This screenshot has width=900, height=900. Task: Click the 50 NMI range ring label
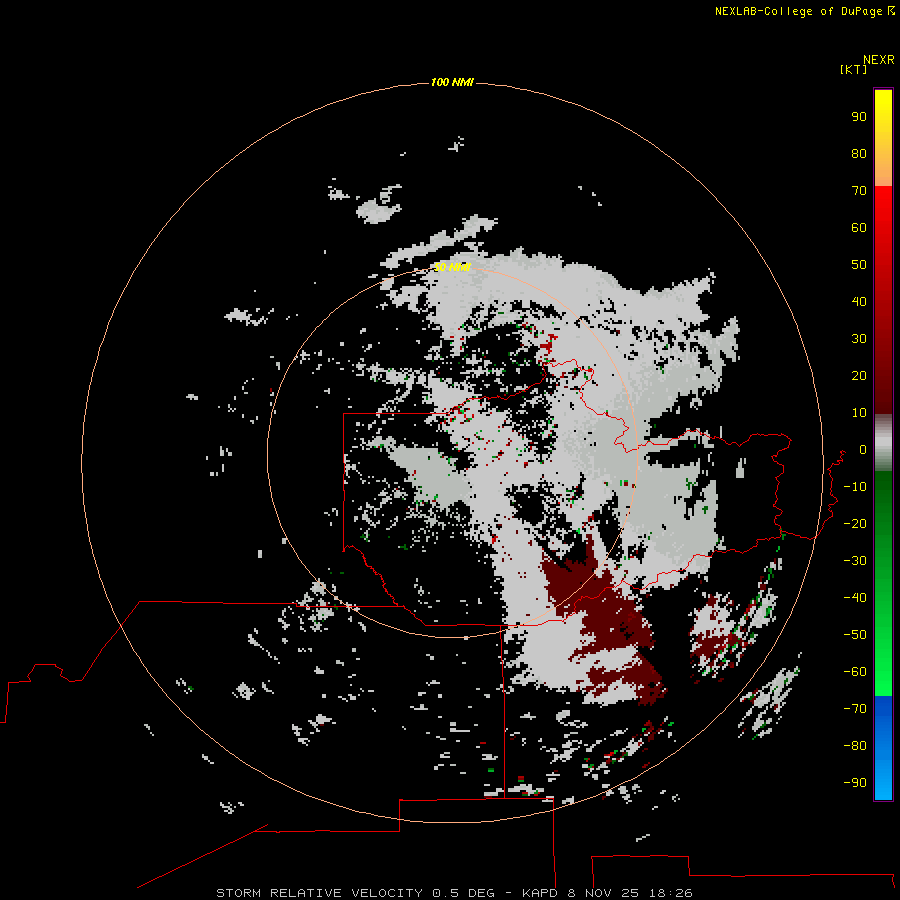click(x=452, y=267)
